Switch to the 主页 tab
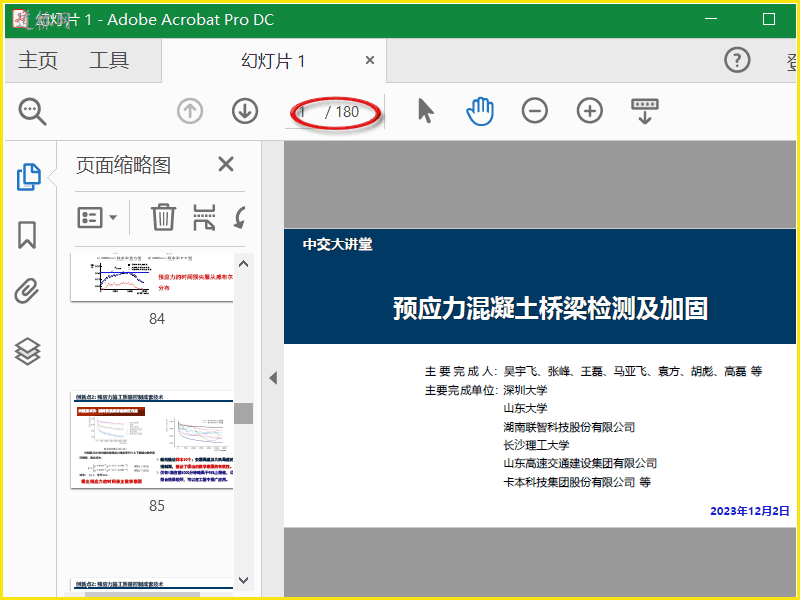This screenshot has height=600, width=800. (x=38, y=60)
